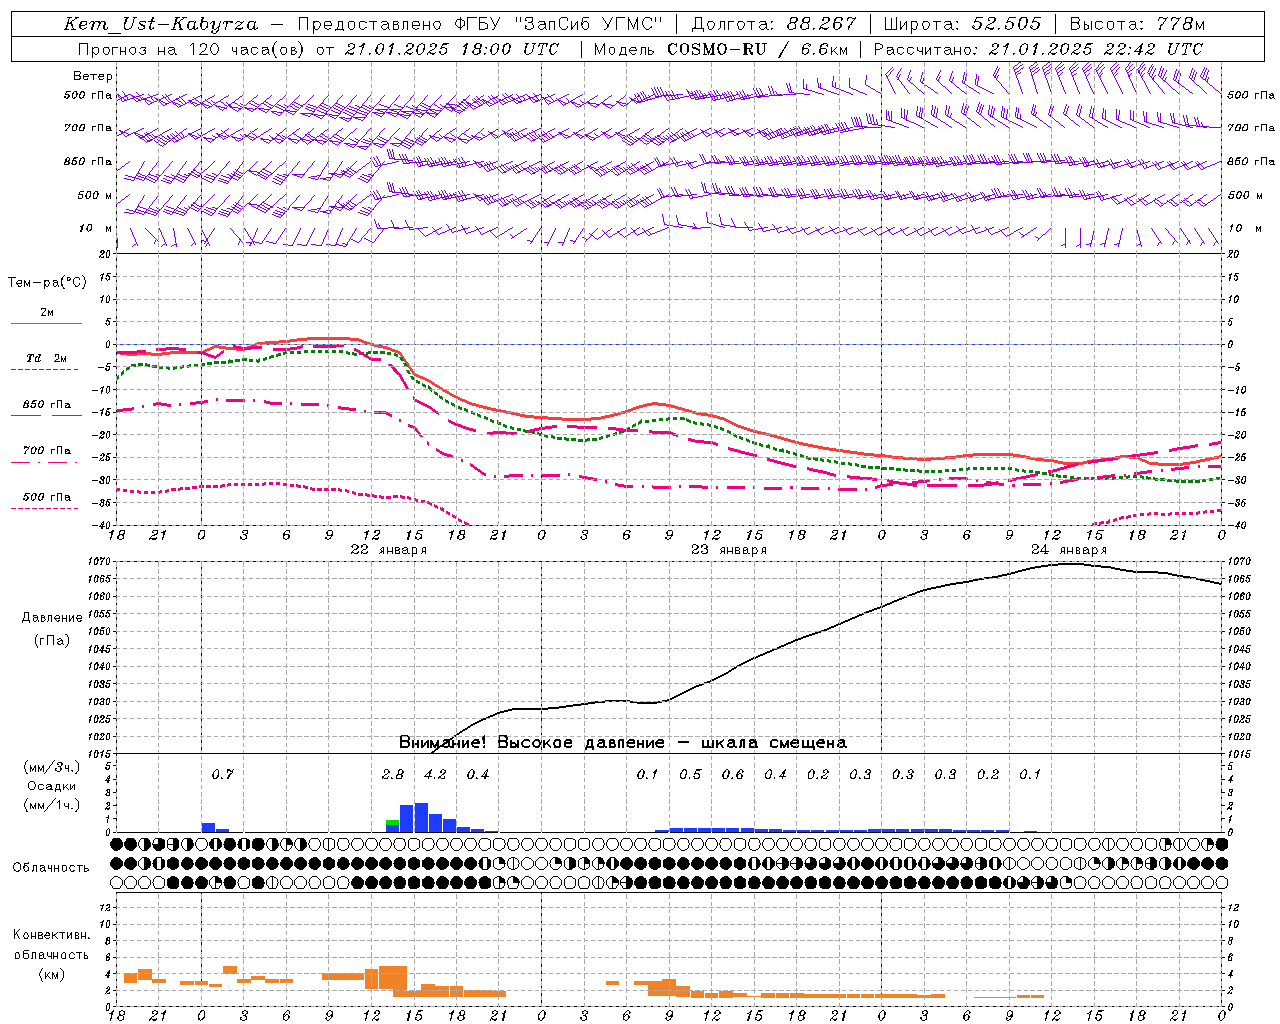Click the green segment on the precipitation bars

point(393,822)
